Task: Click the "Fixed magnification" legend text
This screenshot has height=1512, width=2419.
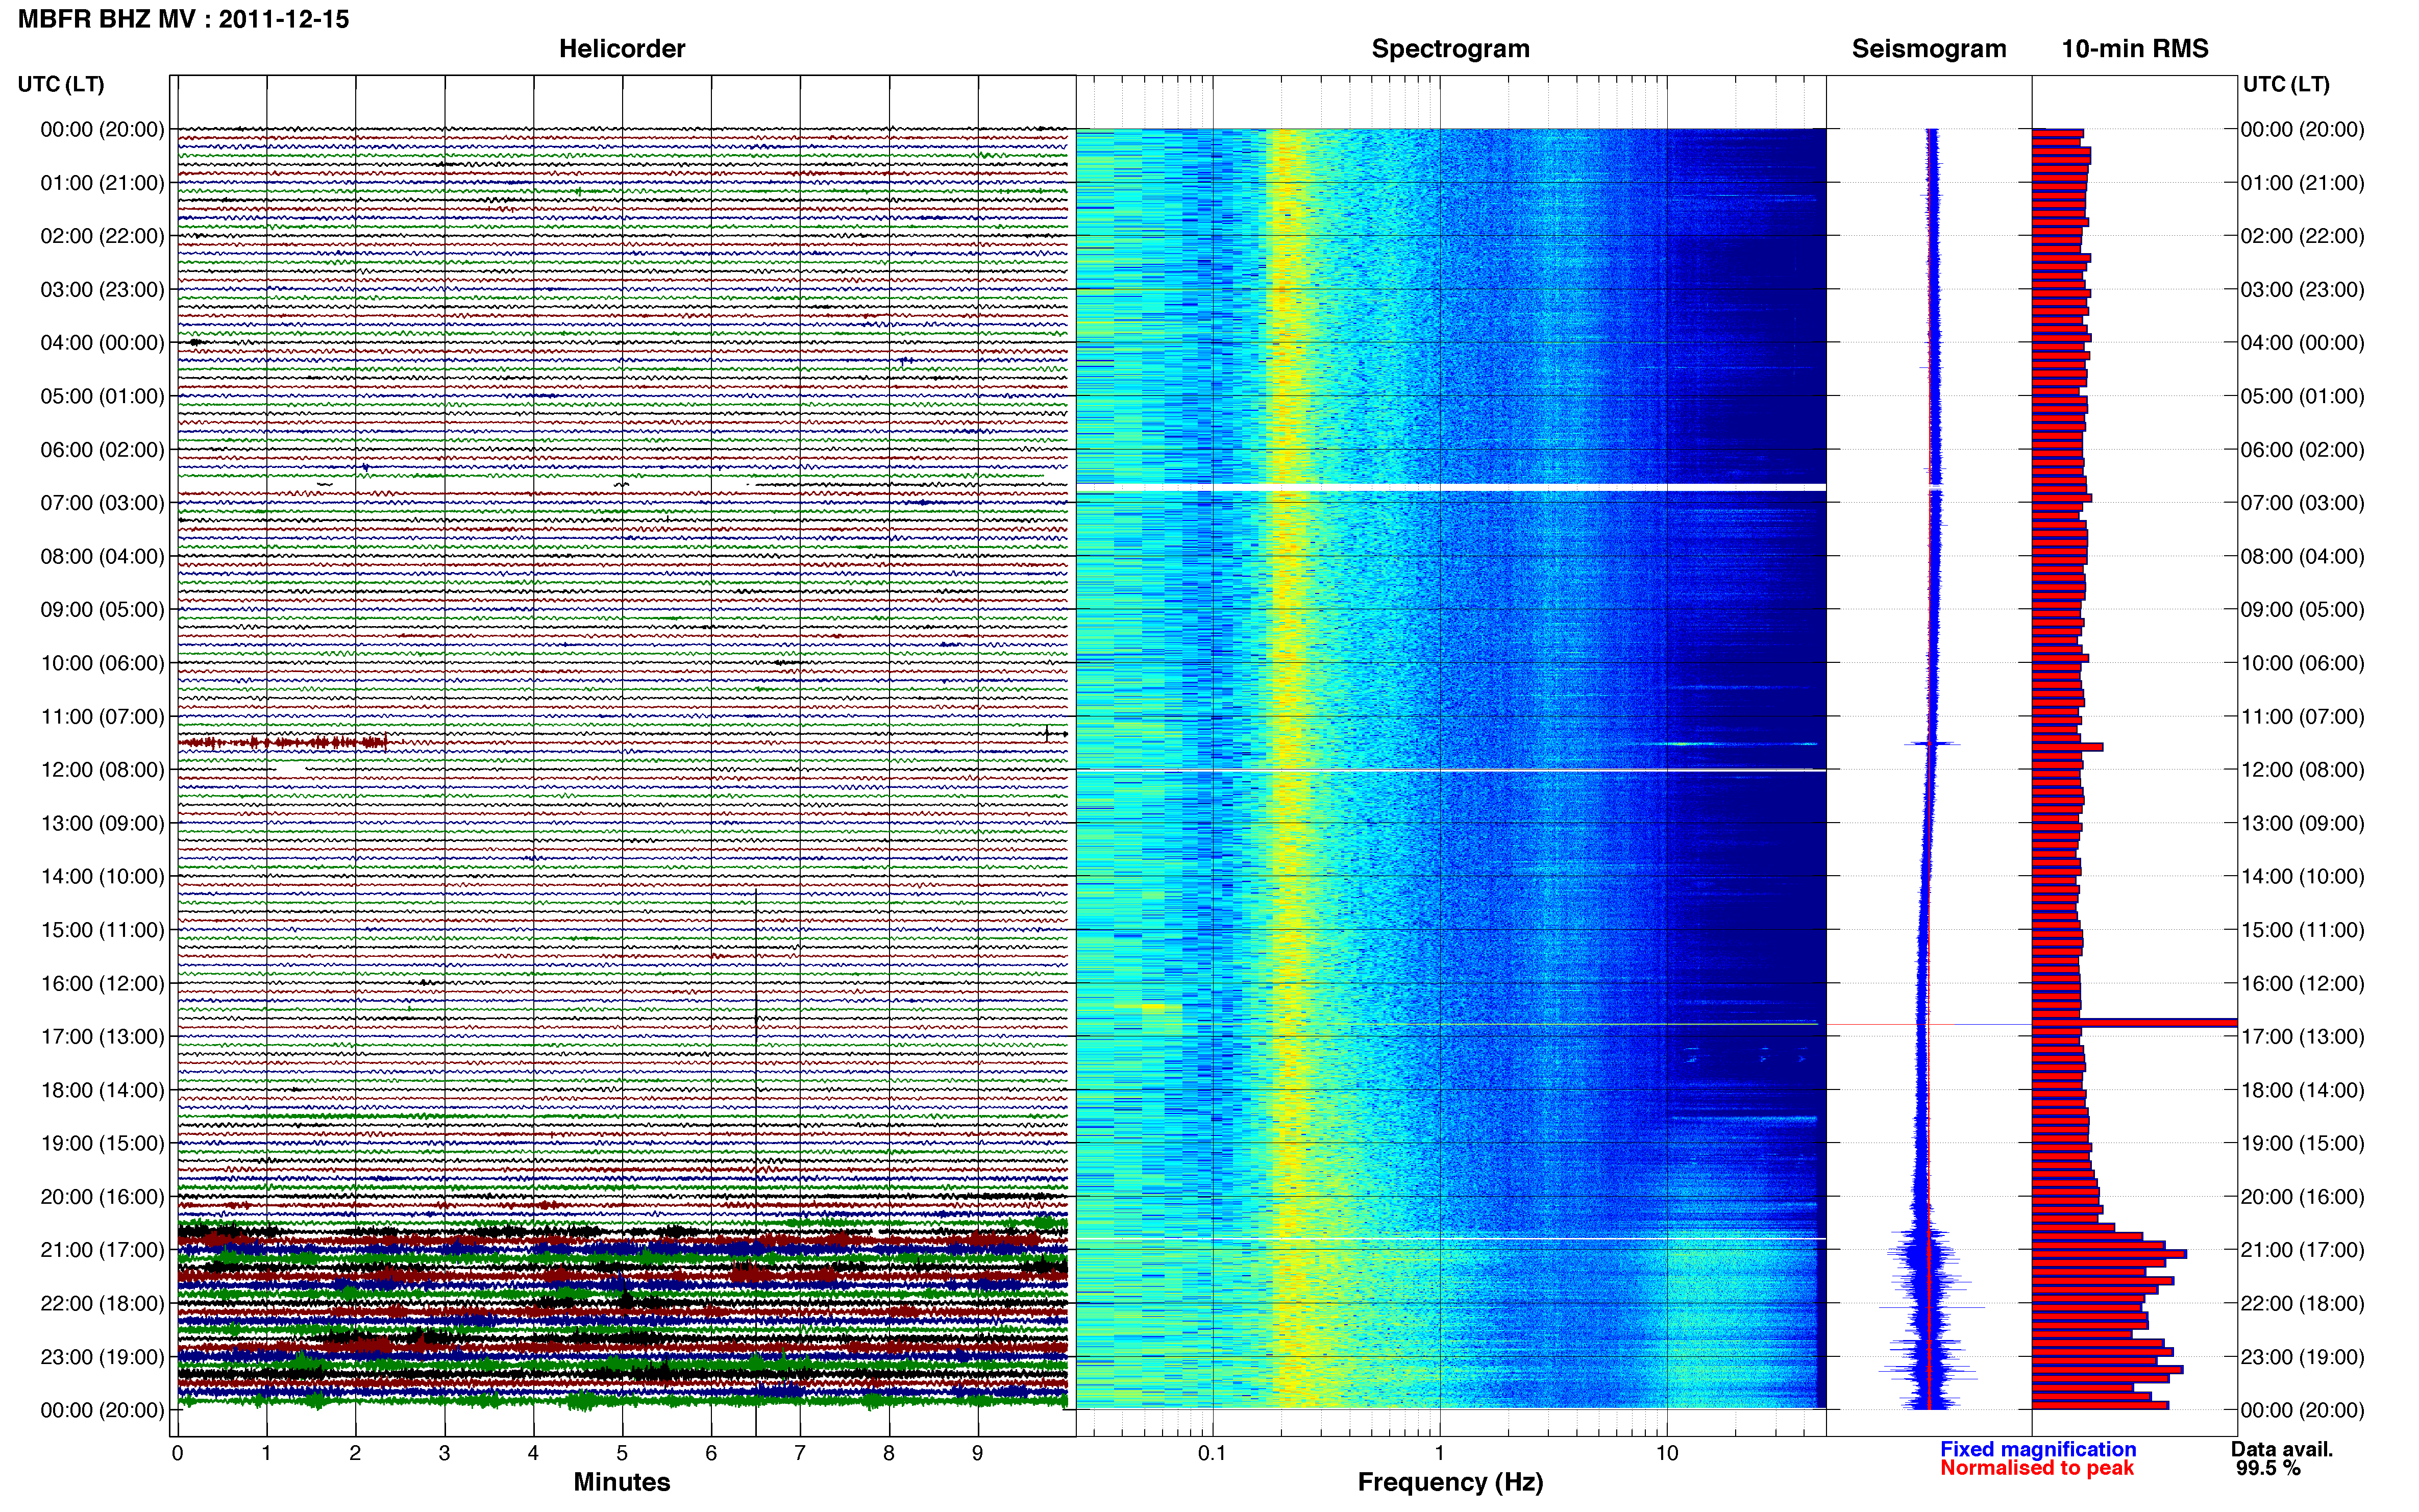Action: coord(2038,1449)
